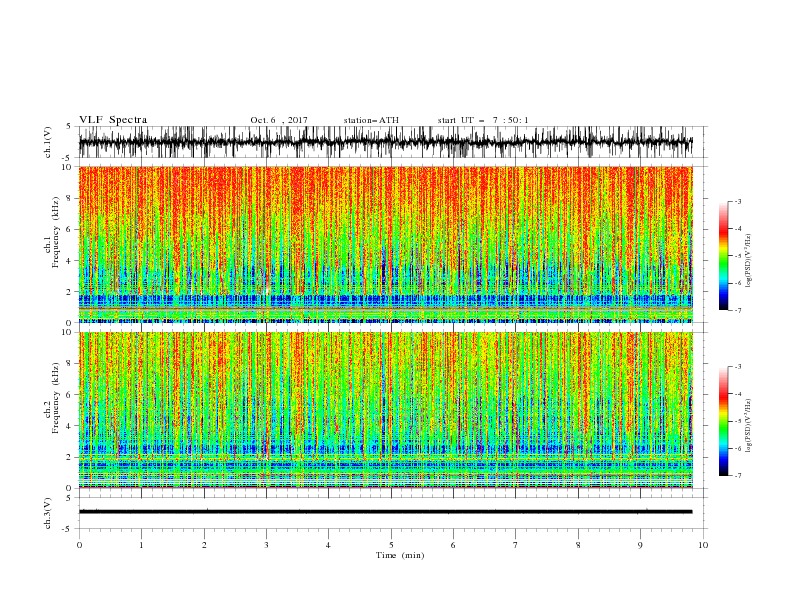Click the ch.1 PSD color bar
The image size is (792, 612).
723,256
